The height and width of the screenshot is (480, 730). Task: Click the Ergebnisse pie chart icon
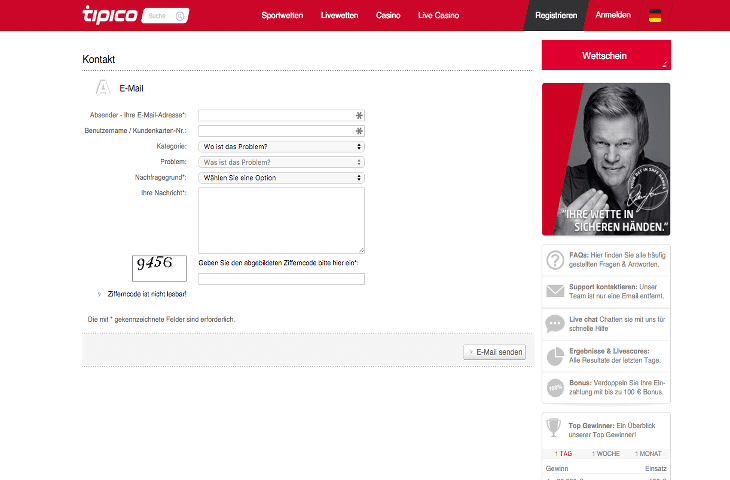tap(555, 356)
